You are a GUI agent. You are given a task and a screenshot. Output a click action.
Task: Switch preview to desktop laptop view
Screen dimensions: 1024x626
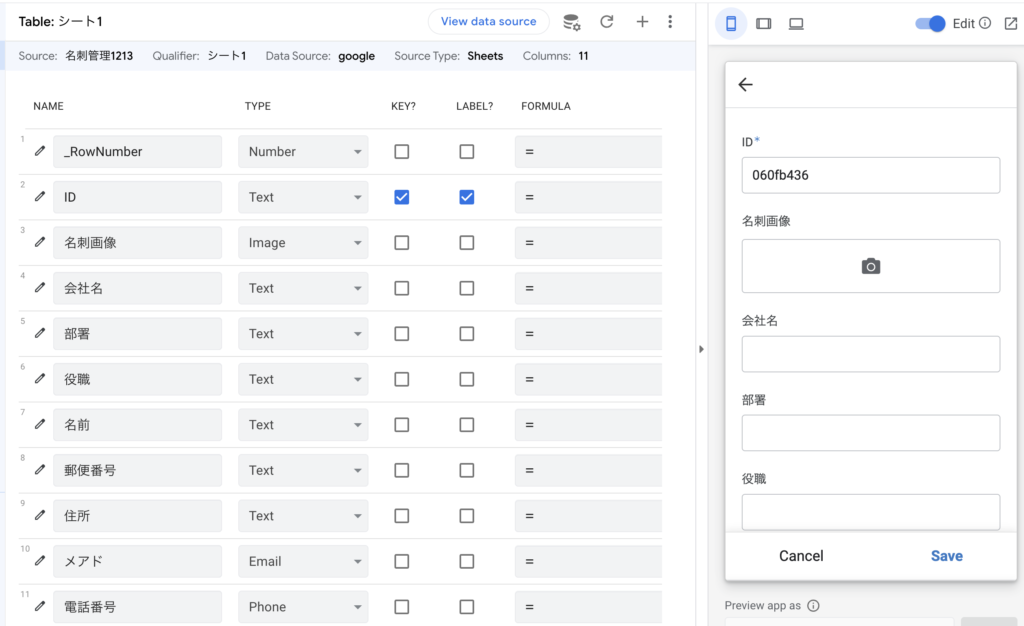796,24
